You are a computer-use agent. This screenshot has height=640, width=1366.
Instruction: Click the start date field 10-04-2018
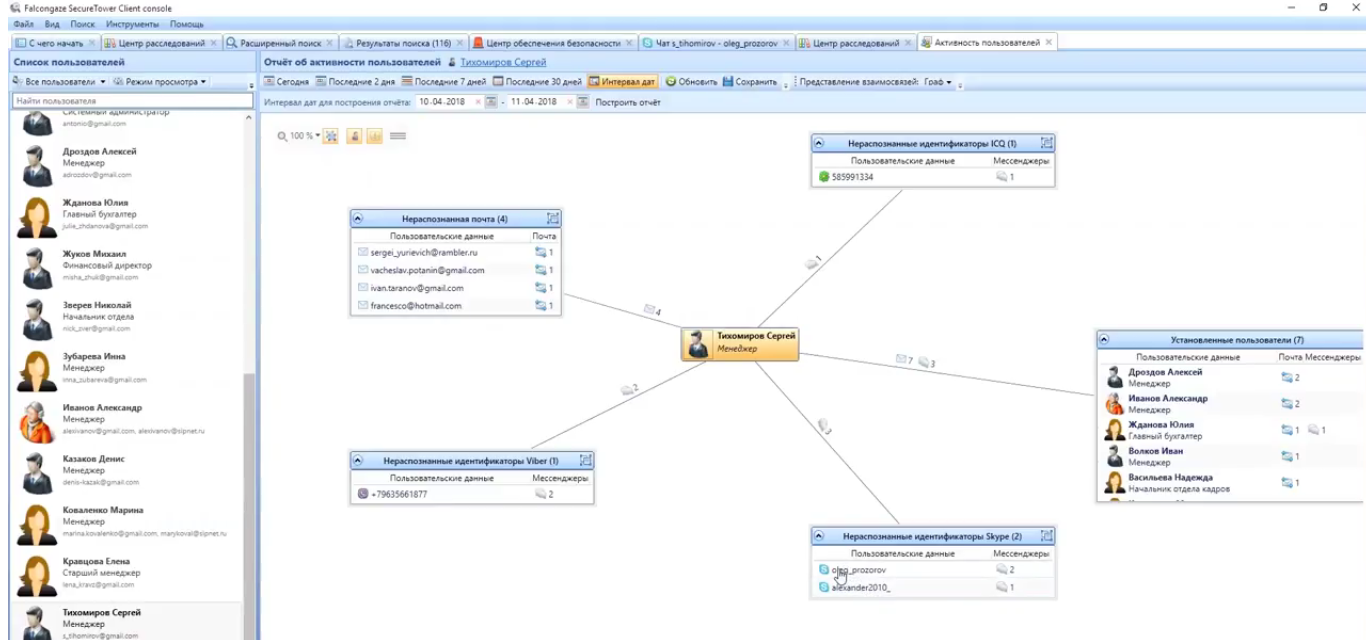coord(443,102)
